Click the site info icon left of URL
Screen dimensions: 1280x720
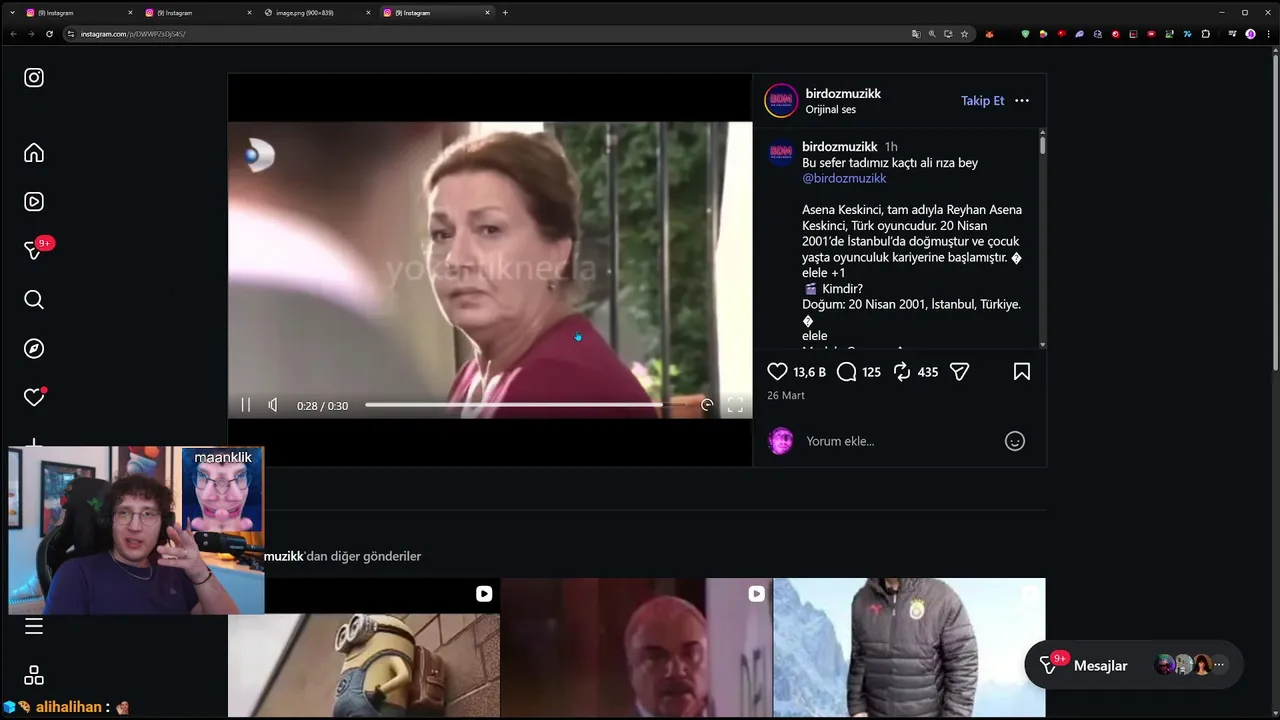click(70, 34)
